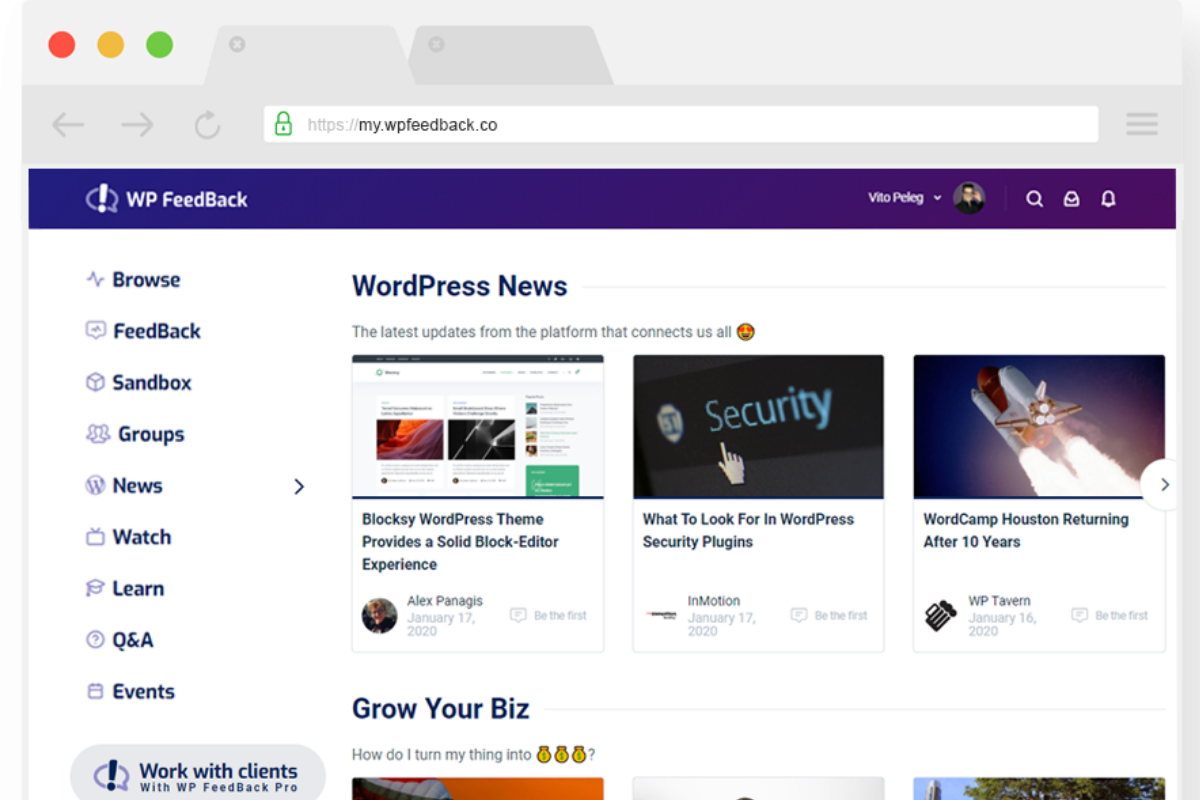This screenshot has width=1200, height=800.
Task: Go to Q&A in the sidebar
Action: [x=133, y=640]
